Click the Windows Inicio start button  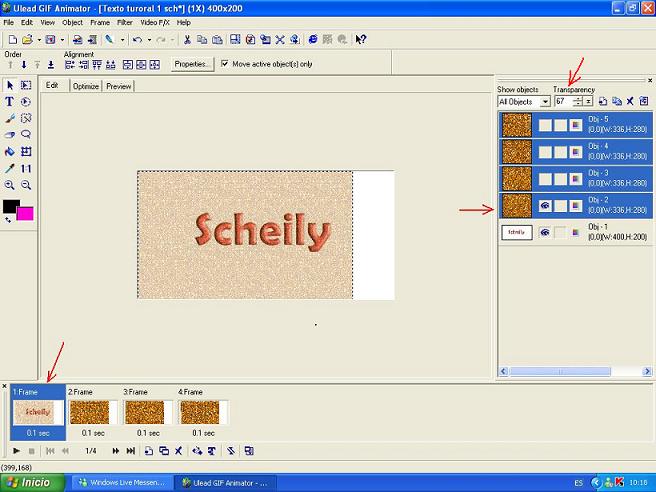[33, 482]
